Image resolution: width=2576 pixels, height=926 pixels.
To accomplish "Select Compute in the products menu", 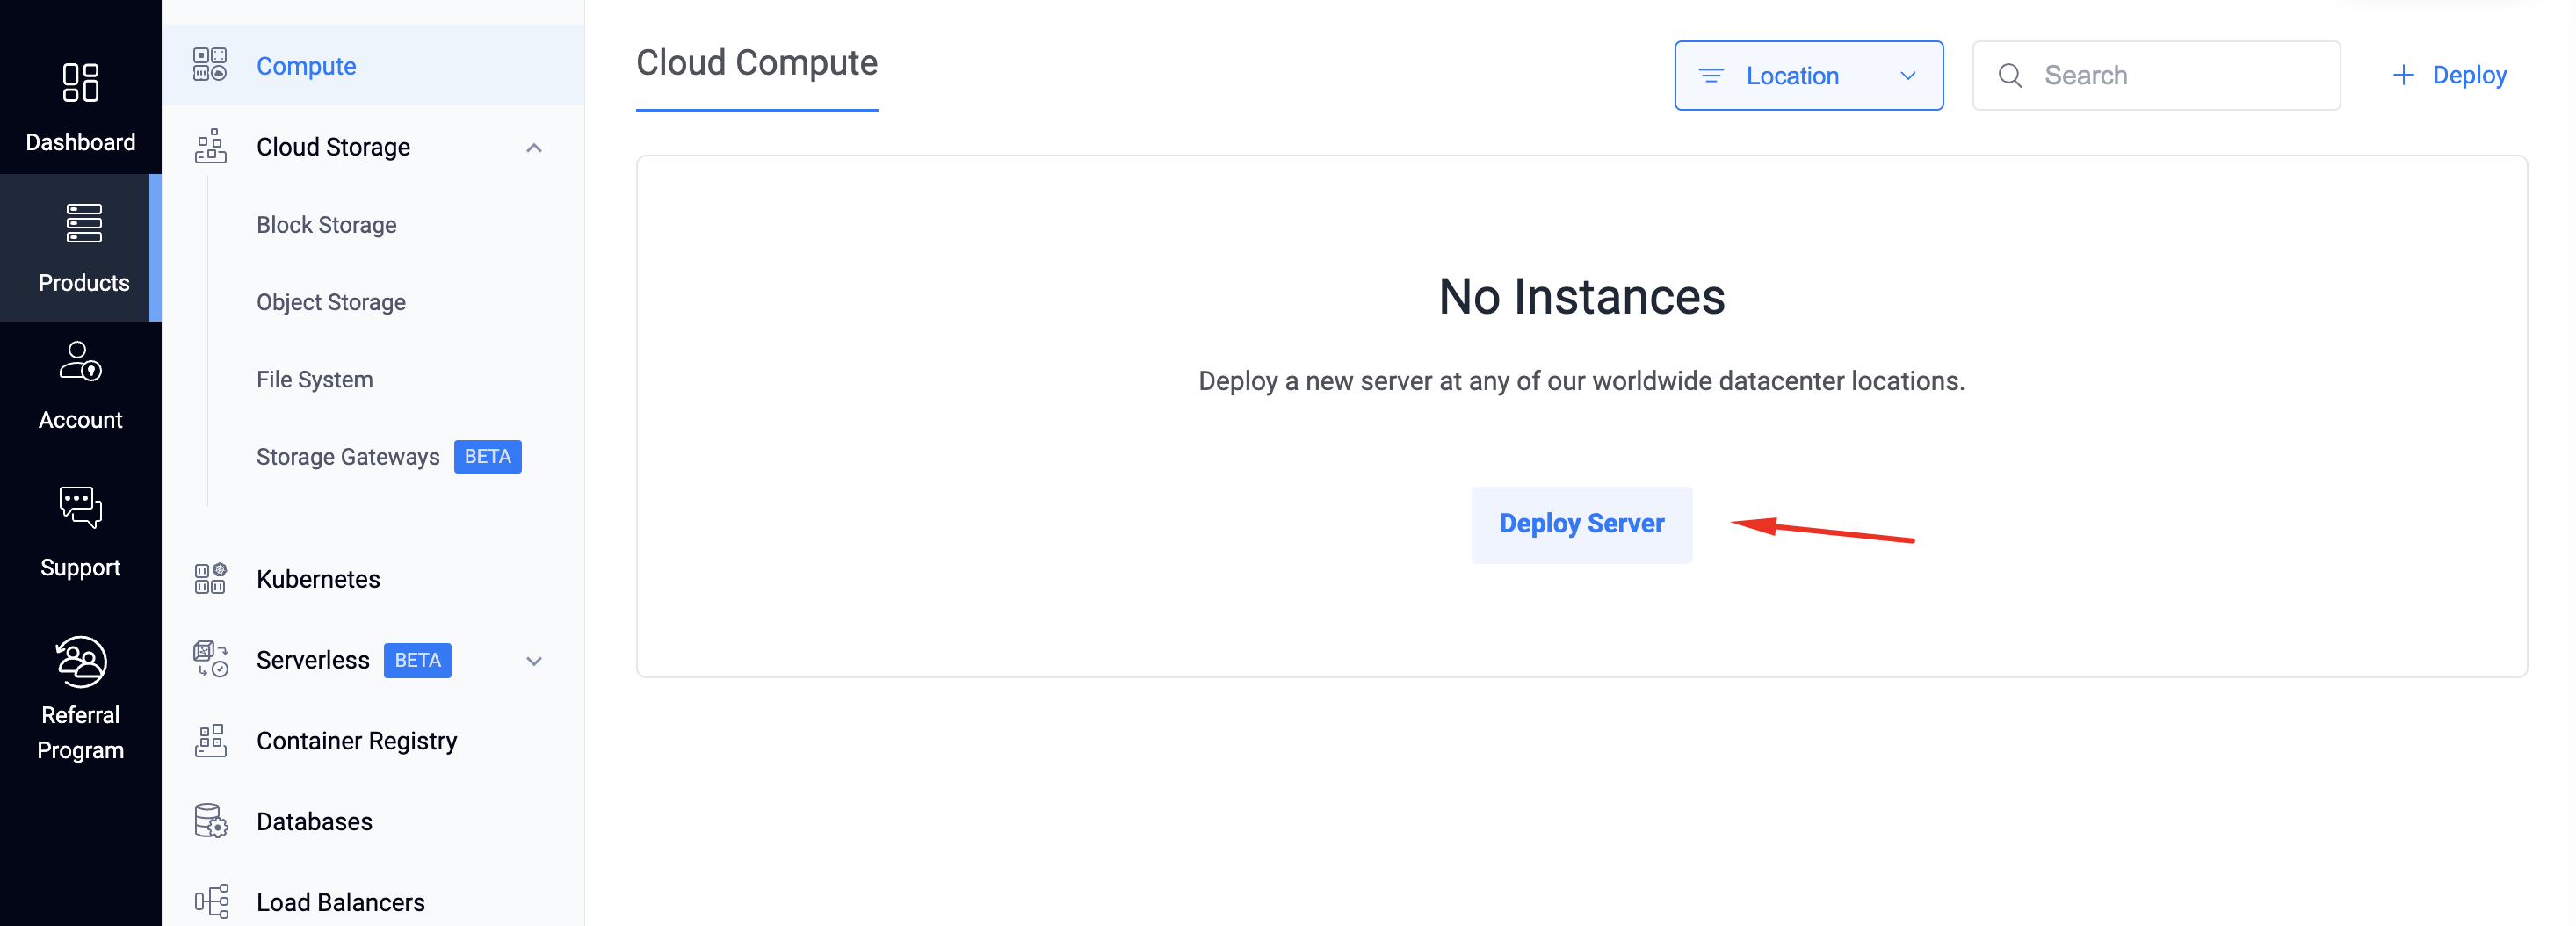I will (x=306, y=66).
